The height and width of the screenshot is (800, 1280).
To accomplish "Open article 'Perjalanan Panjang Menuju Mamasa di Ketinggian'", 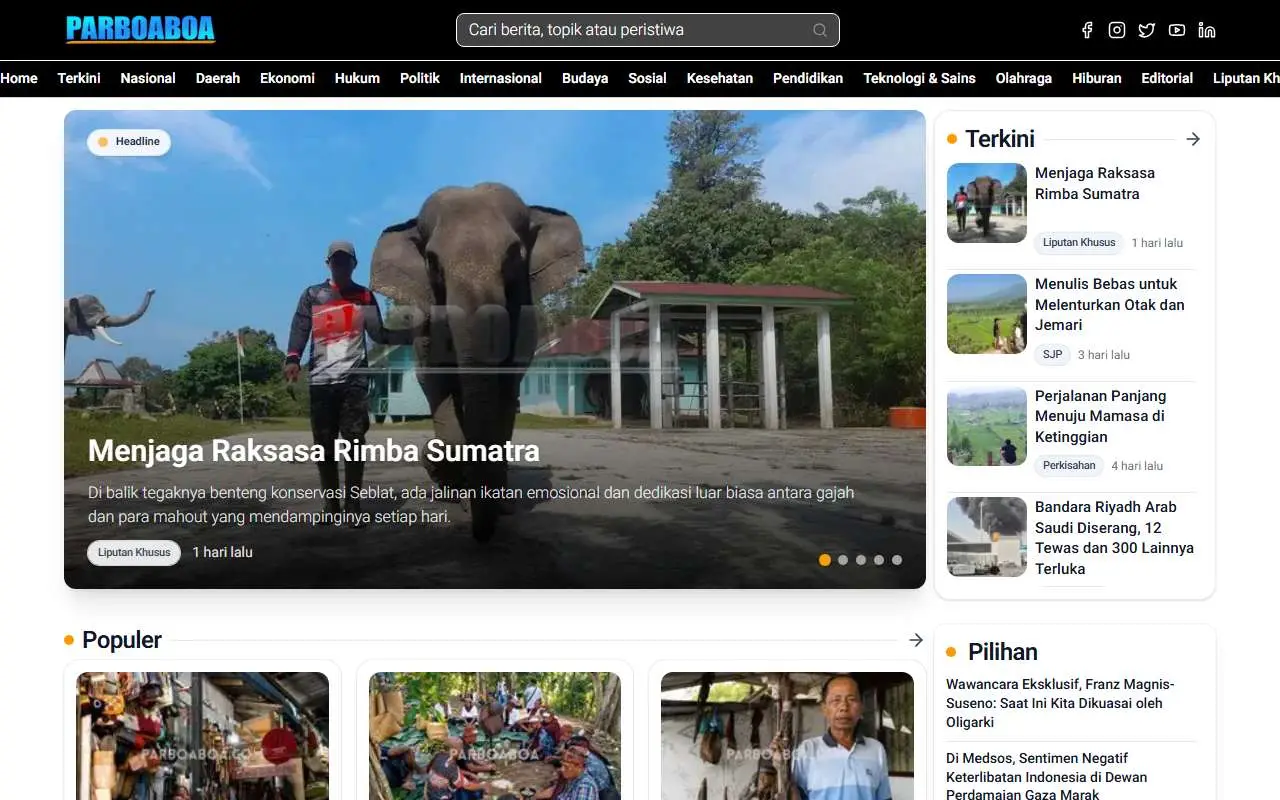I will click(x=1101, y=416).
